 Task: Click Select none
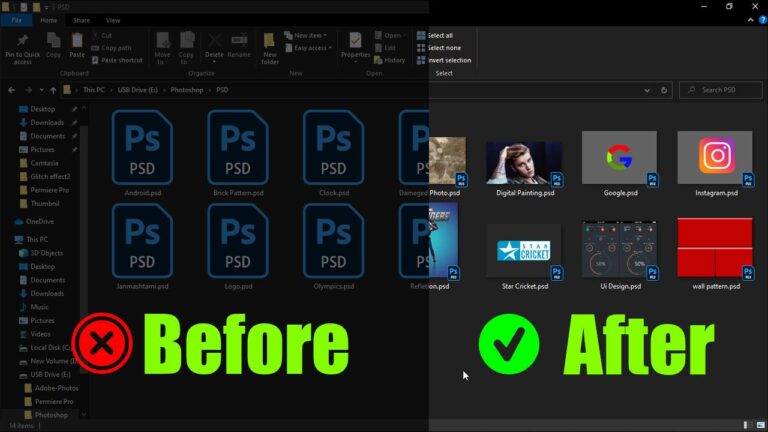click(x=439, y=48)
